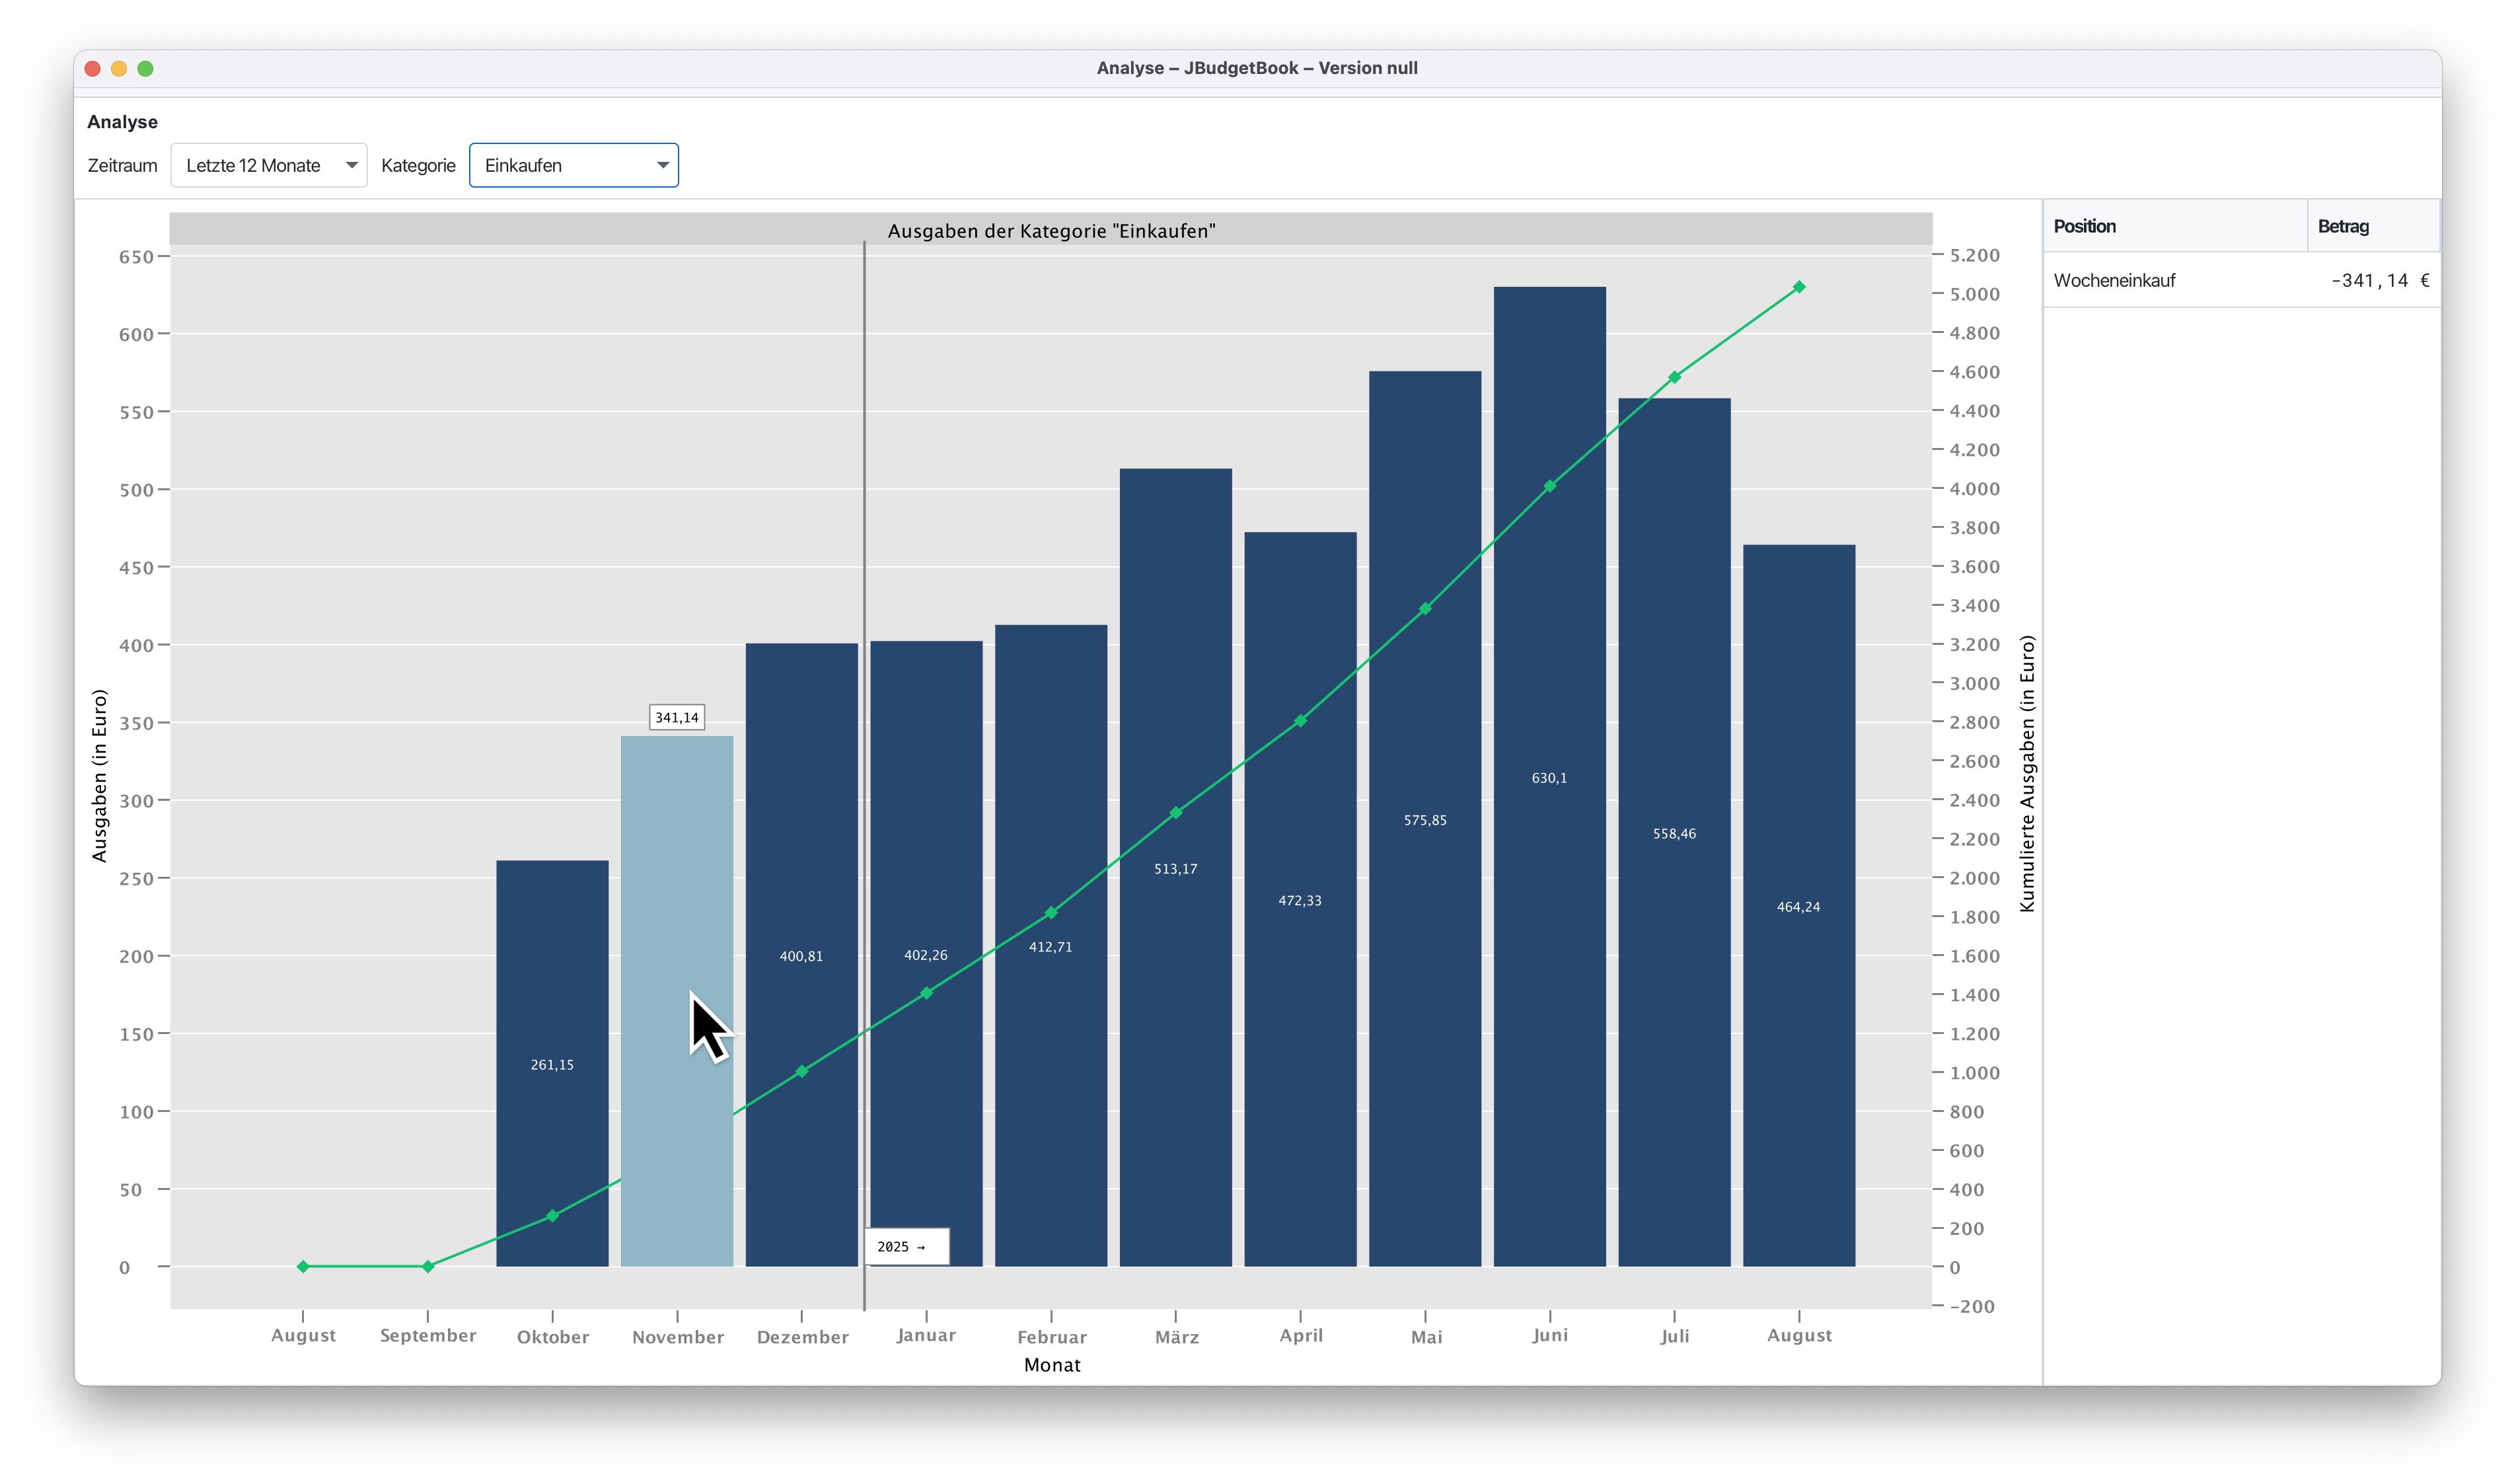Click the green cumulative marker at first August
The image size is (2516, 1484).
(303, 1266)
